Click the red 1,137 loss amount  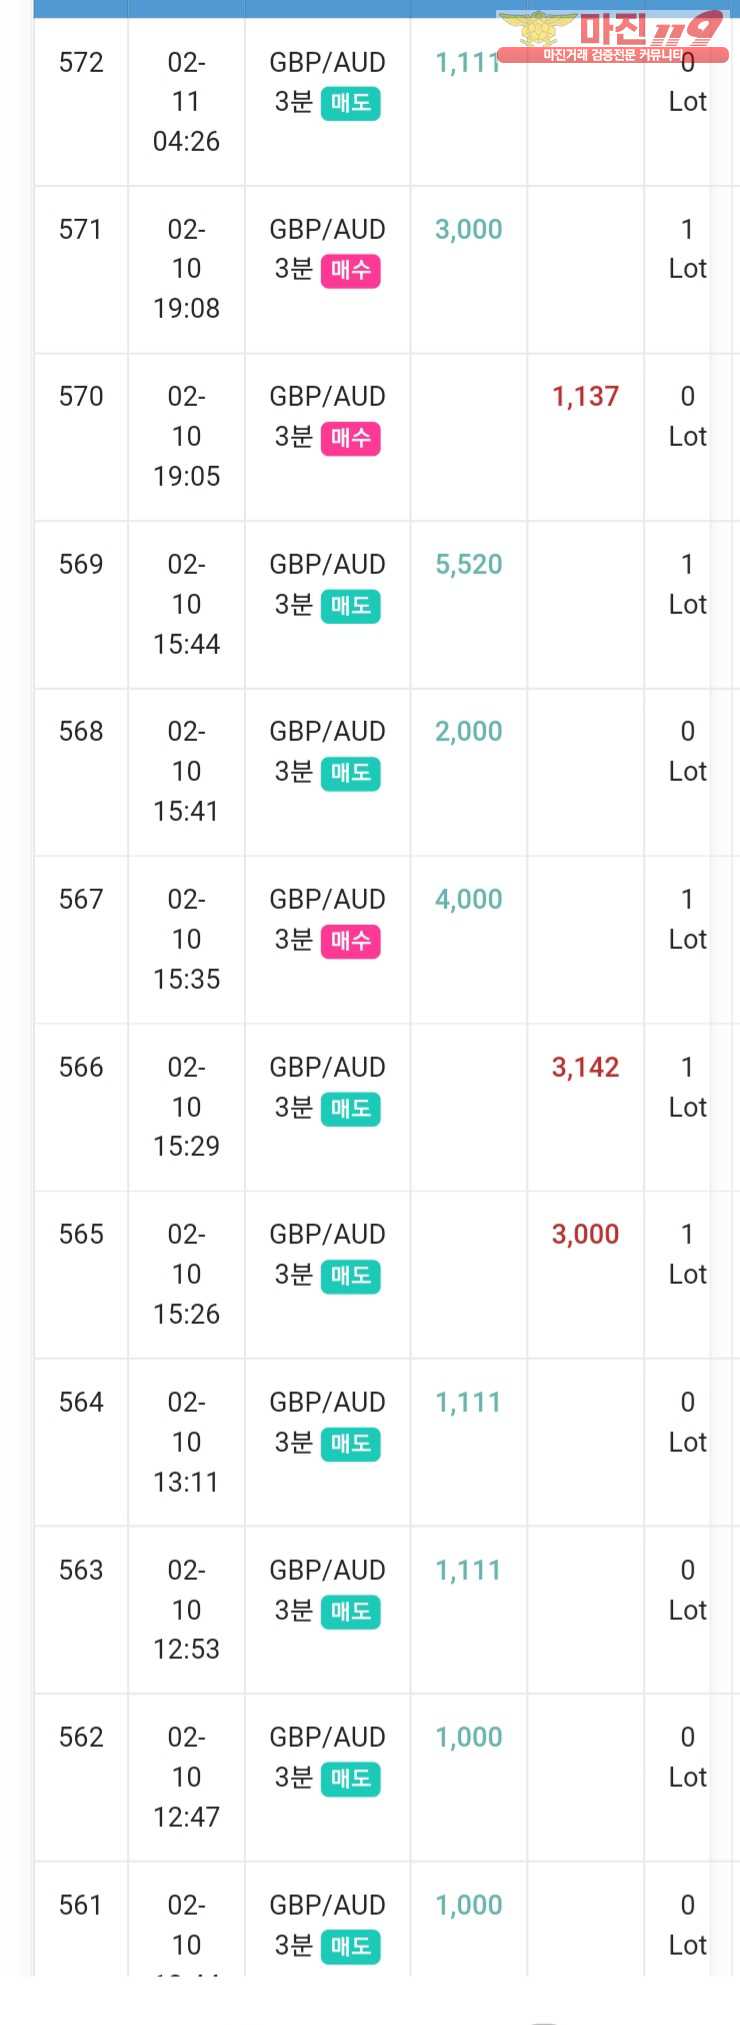click(x=585, y=397)
